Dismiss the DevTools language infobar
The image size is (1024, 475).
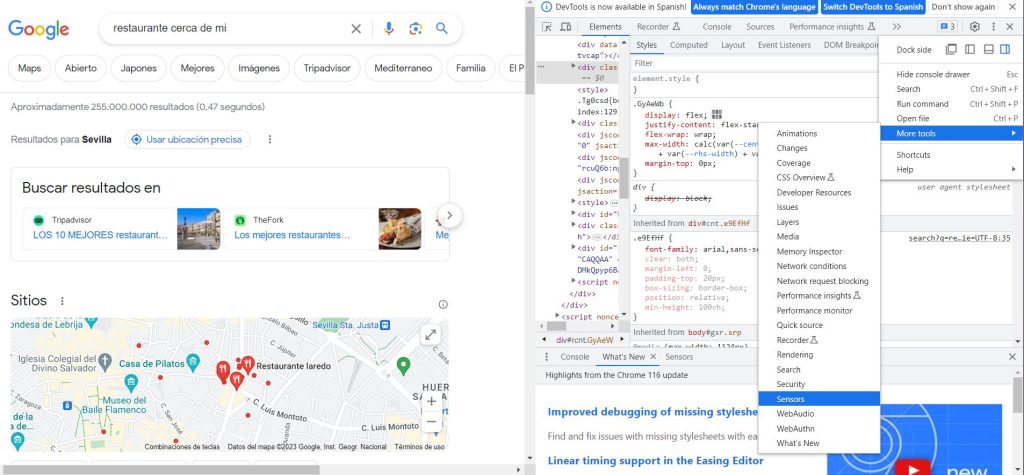pyautogui.click(x=1012, y=7)
